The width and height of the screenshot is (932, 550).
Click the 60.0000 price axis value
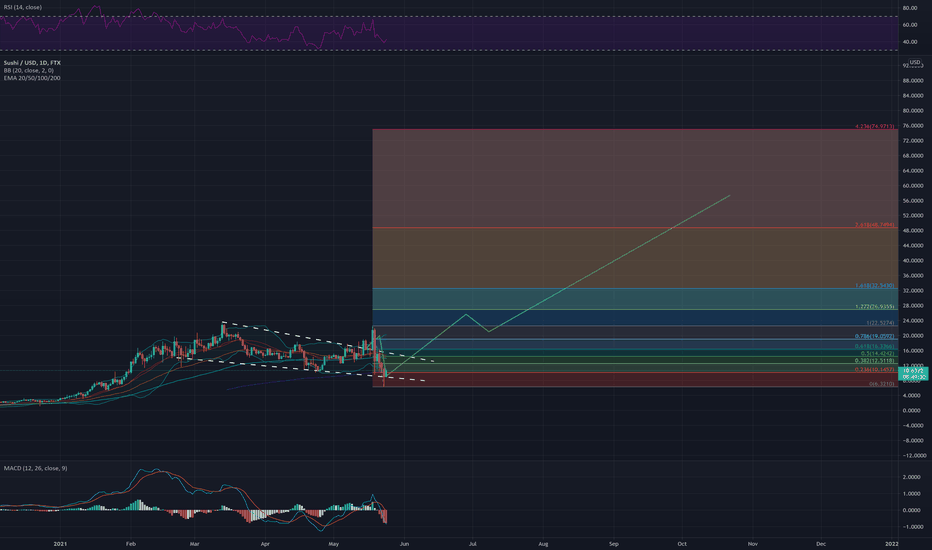click(x=913, y=186)
